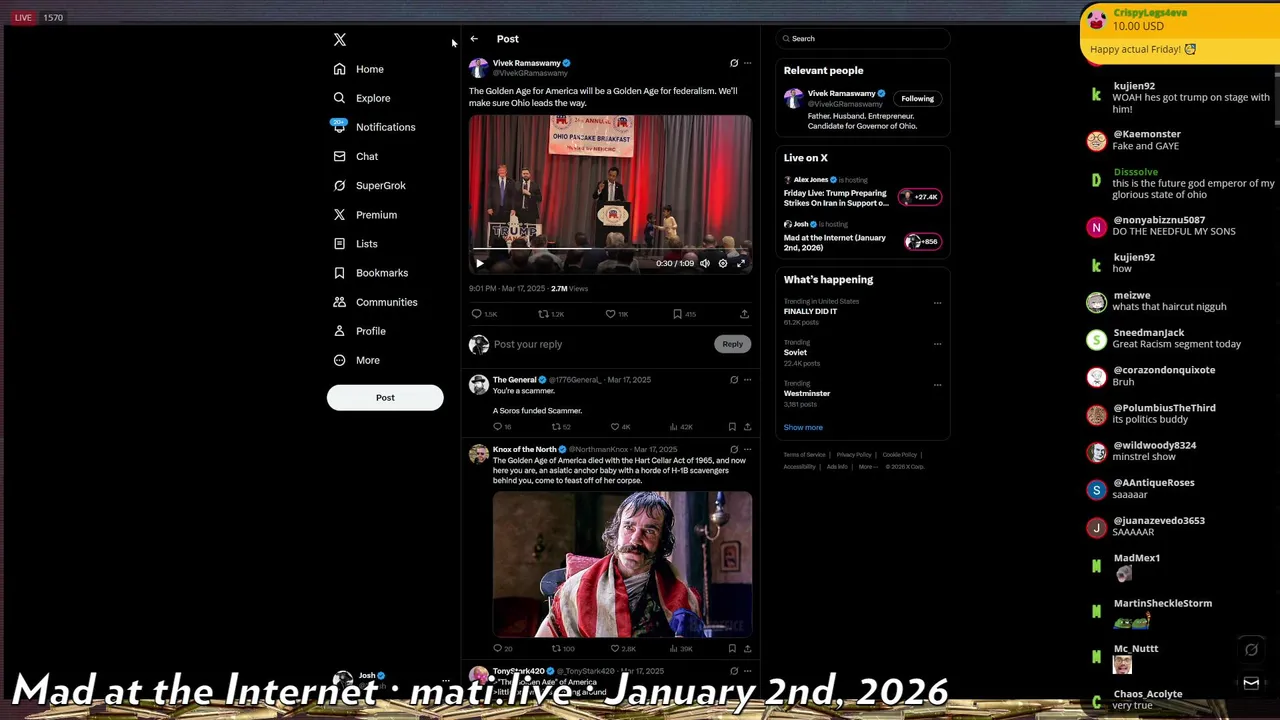Open Premium in sidebar
This screenshot has height=720, width=1280.
tap(365, 214)
